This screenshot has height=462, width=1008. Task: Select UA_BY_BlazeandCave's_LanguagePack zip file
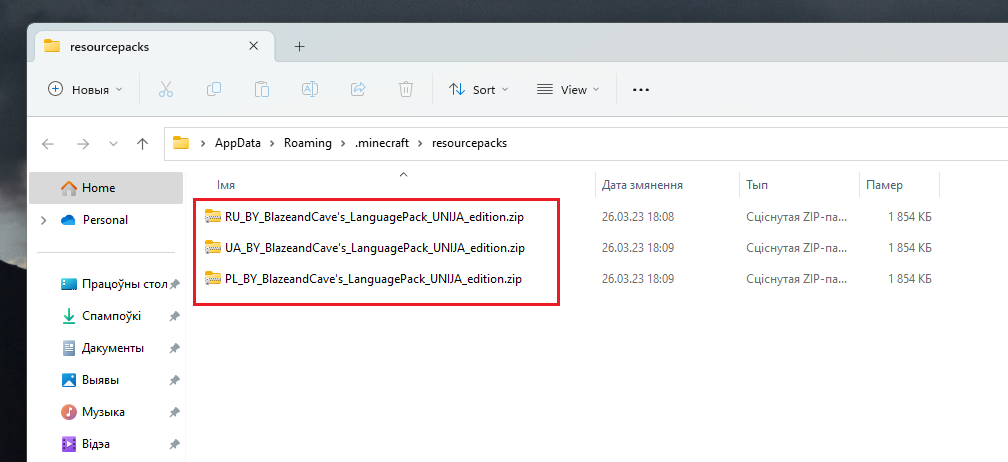click(x=375, y=247)
